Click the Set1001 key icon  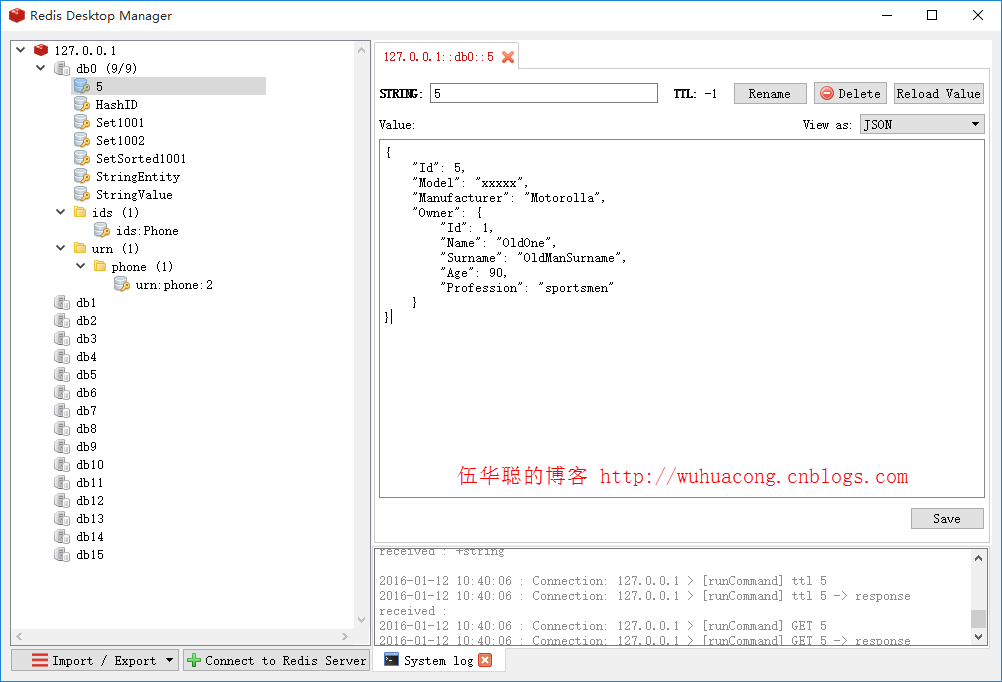point(82,122)
